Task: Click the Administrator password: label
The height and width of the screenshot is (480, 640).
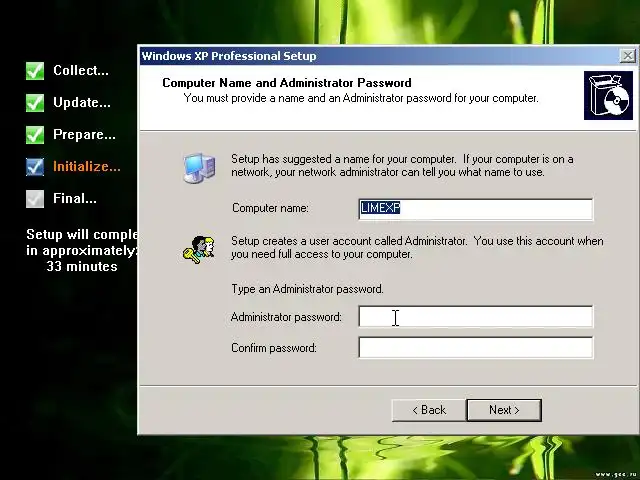Action: pyautogui.click(x=286, y=317)
